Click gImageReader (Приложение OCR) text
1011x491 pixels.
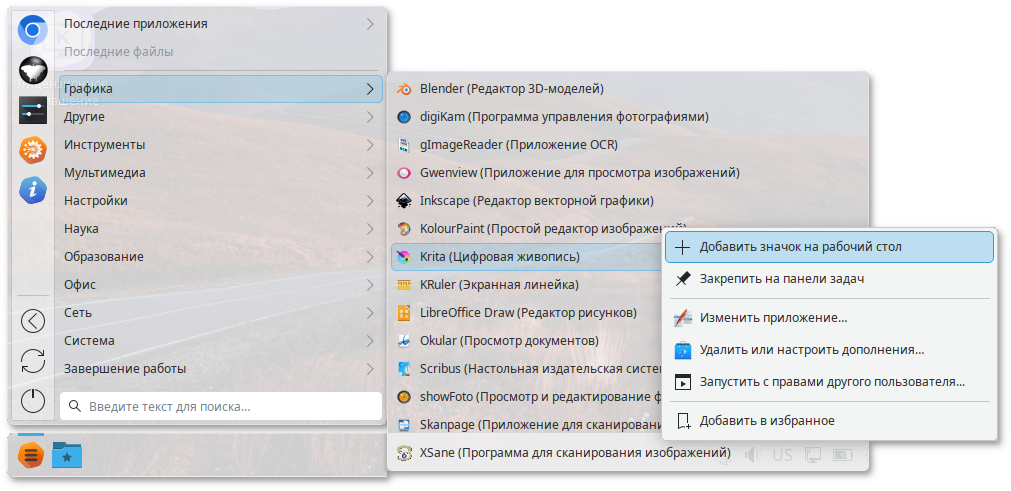518,145
